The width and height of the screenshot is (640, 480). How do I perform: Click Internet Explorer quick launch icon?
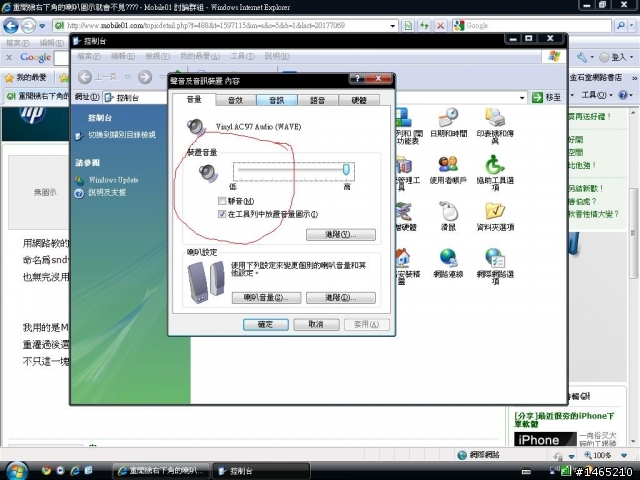75,471
